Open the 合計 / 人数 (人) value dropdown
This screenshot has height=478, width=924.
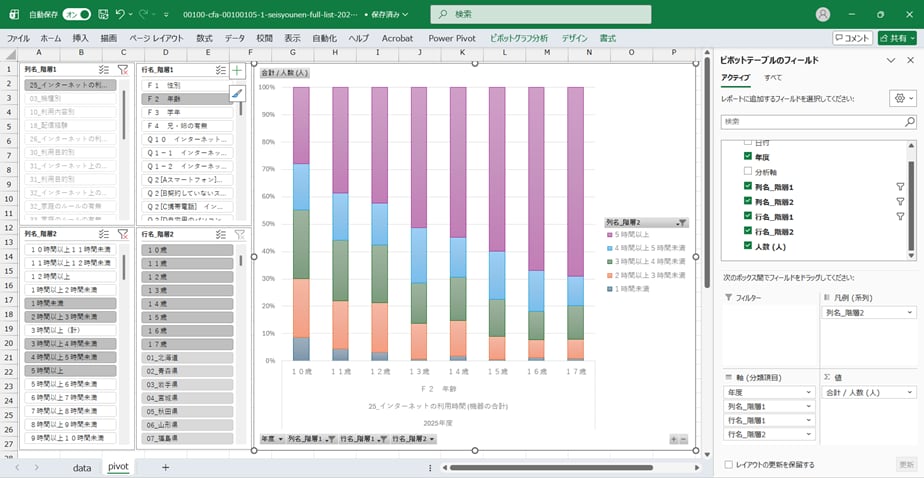(909, 392)
